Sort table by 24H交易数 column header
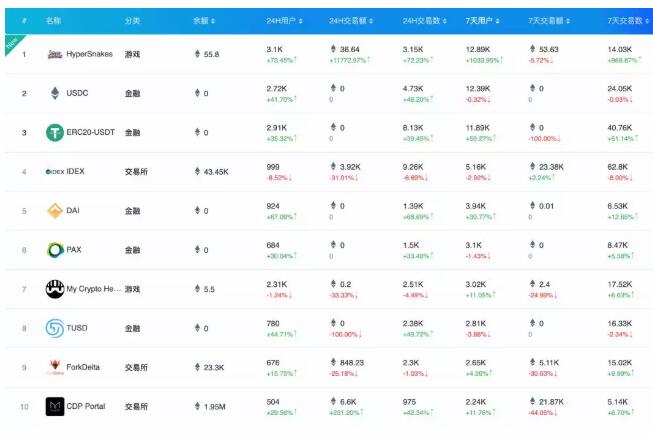Viewport: 653px width, 435px height. click(424, 20)
